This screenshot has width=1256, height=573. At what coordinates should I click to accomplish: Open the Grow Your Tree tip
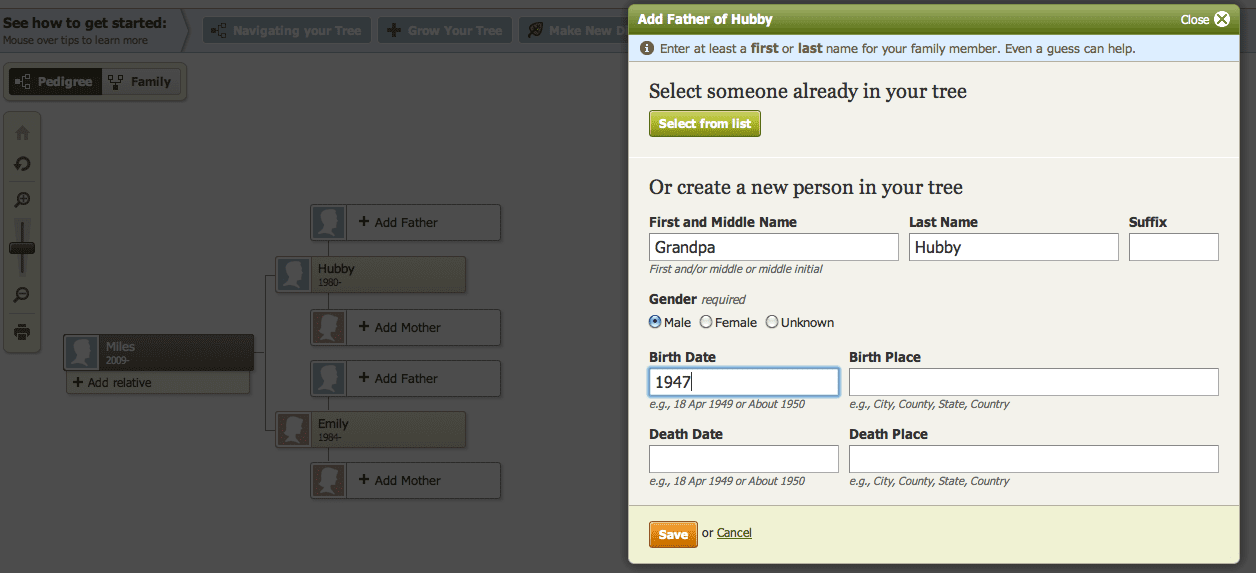click(x=445, y=30)
